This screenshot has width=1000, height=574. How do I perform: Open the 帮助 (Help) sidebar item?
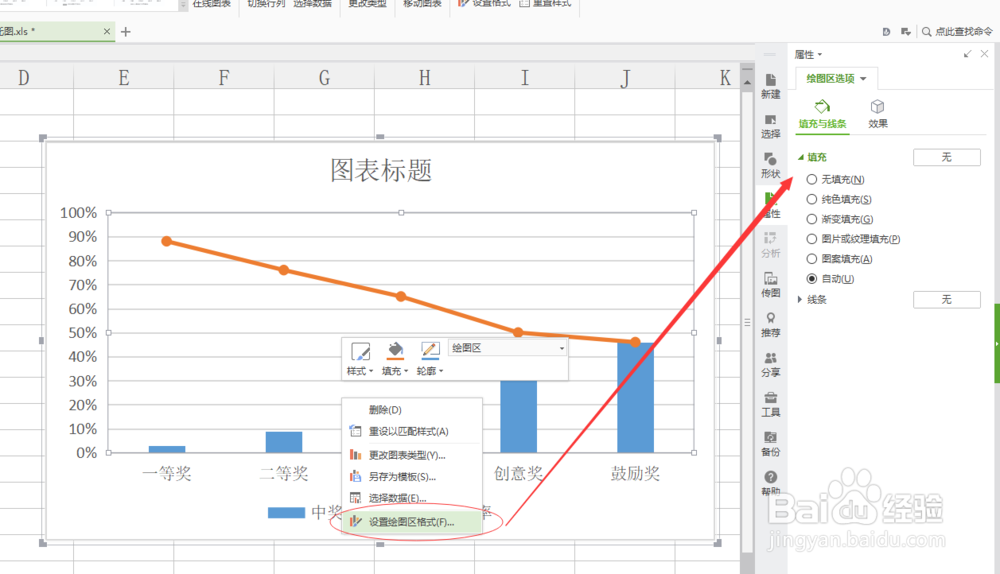click(x=770, y=483)
